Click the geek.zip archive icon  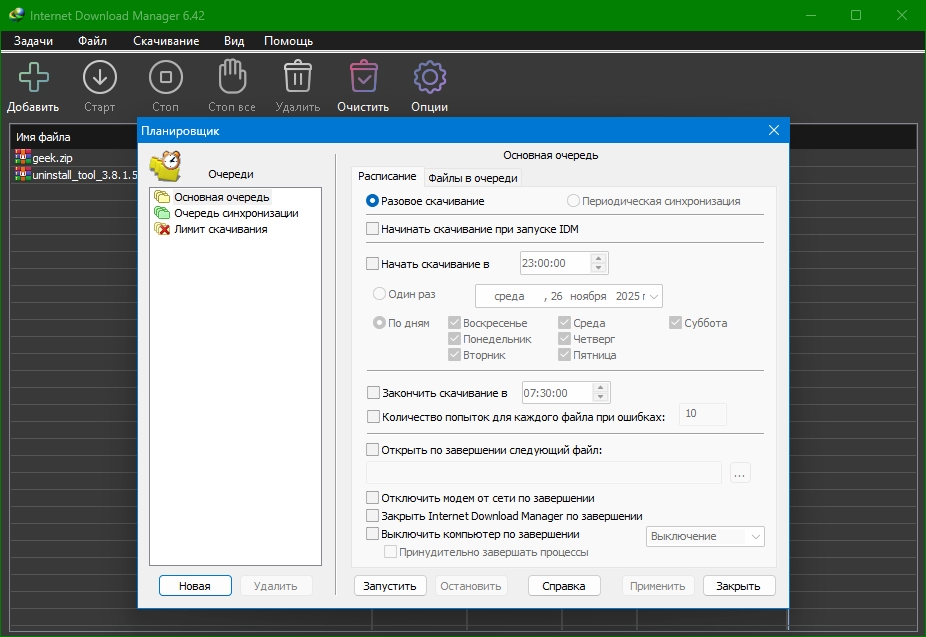pyautogui.click(x=23, y=157)
